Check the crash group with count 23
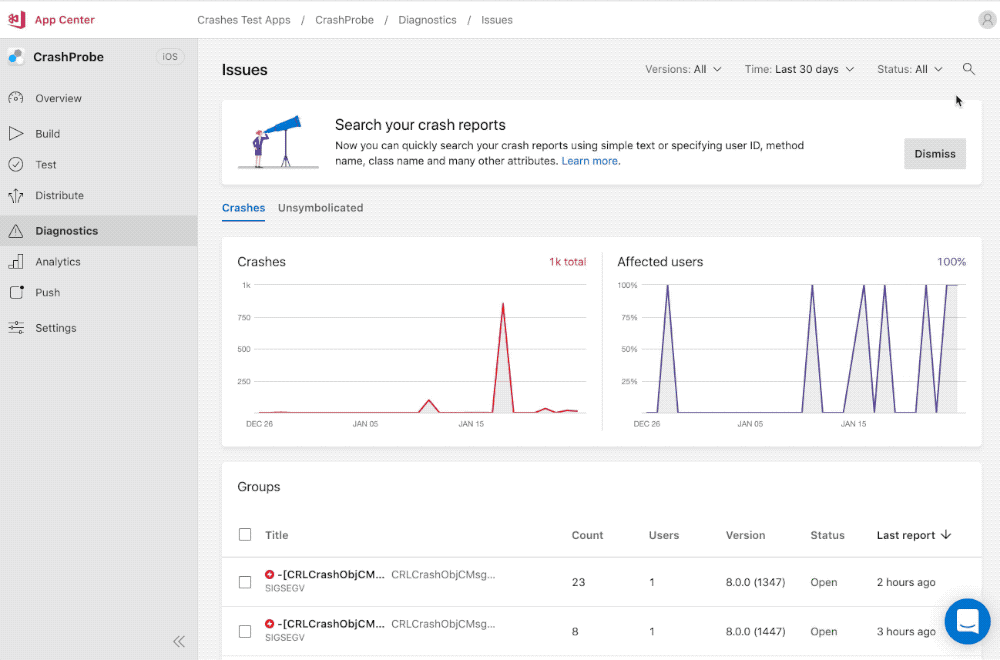This screenshot has width=1000, height=660. (x=245, y=582)
